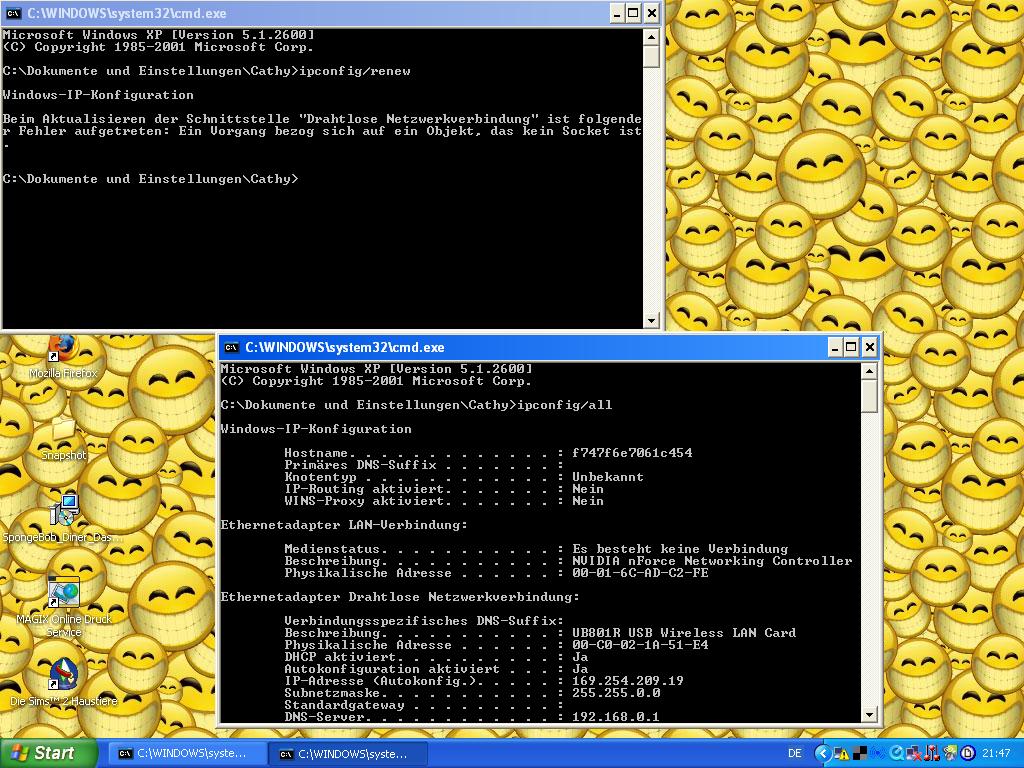Click the taskbar clock showing 21:47
The width and height of the screenshot is (1024, 768).
(996, 754)
